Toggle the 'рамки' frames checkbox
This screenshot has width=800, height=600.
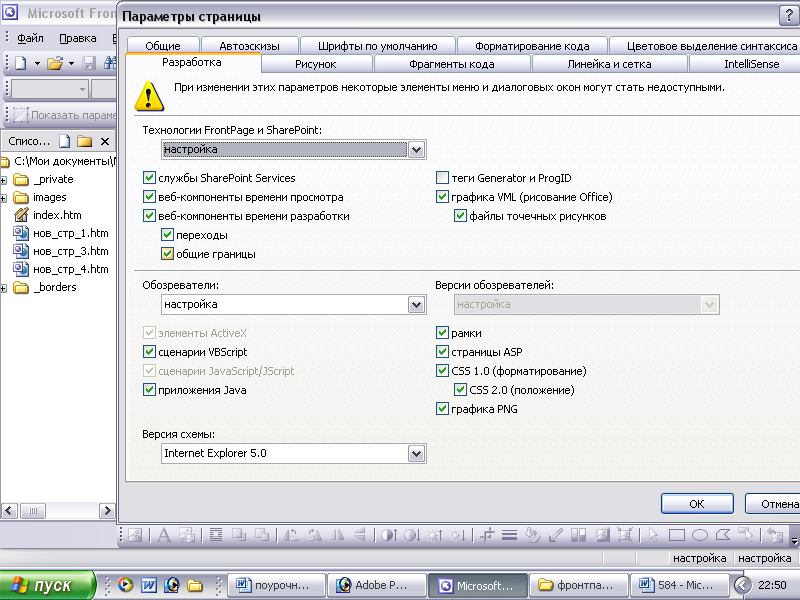point(442,333)
